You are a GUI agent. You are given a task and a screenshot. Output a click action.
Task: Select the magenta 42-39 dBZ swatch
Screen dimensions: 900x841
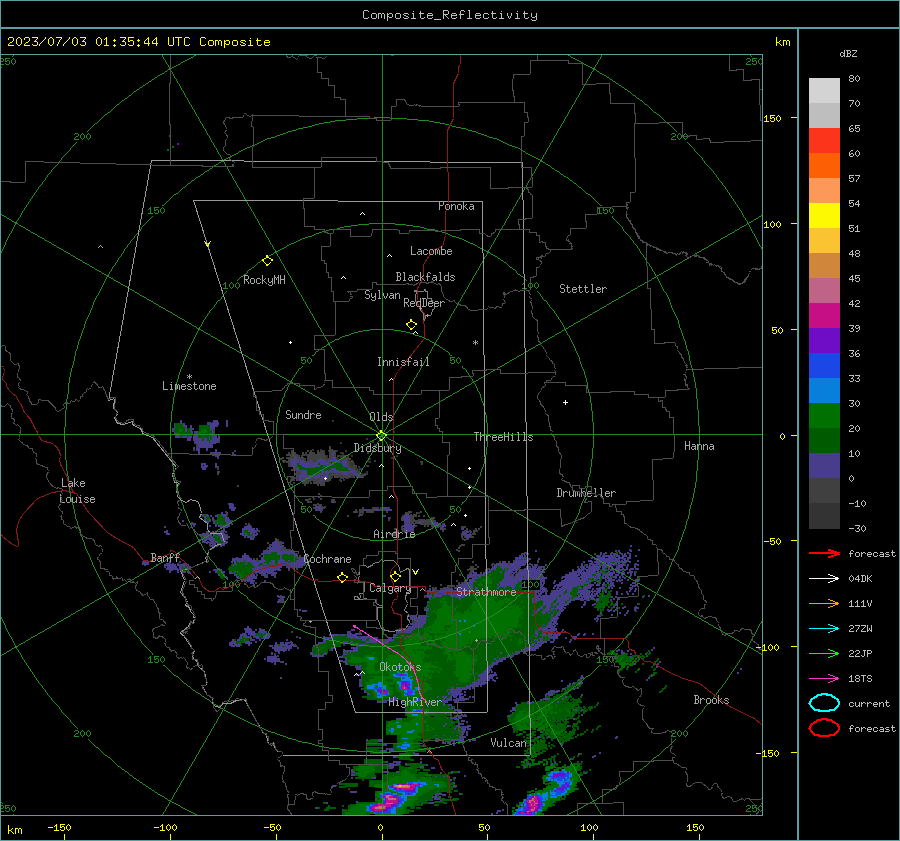tap(824, 316)
